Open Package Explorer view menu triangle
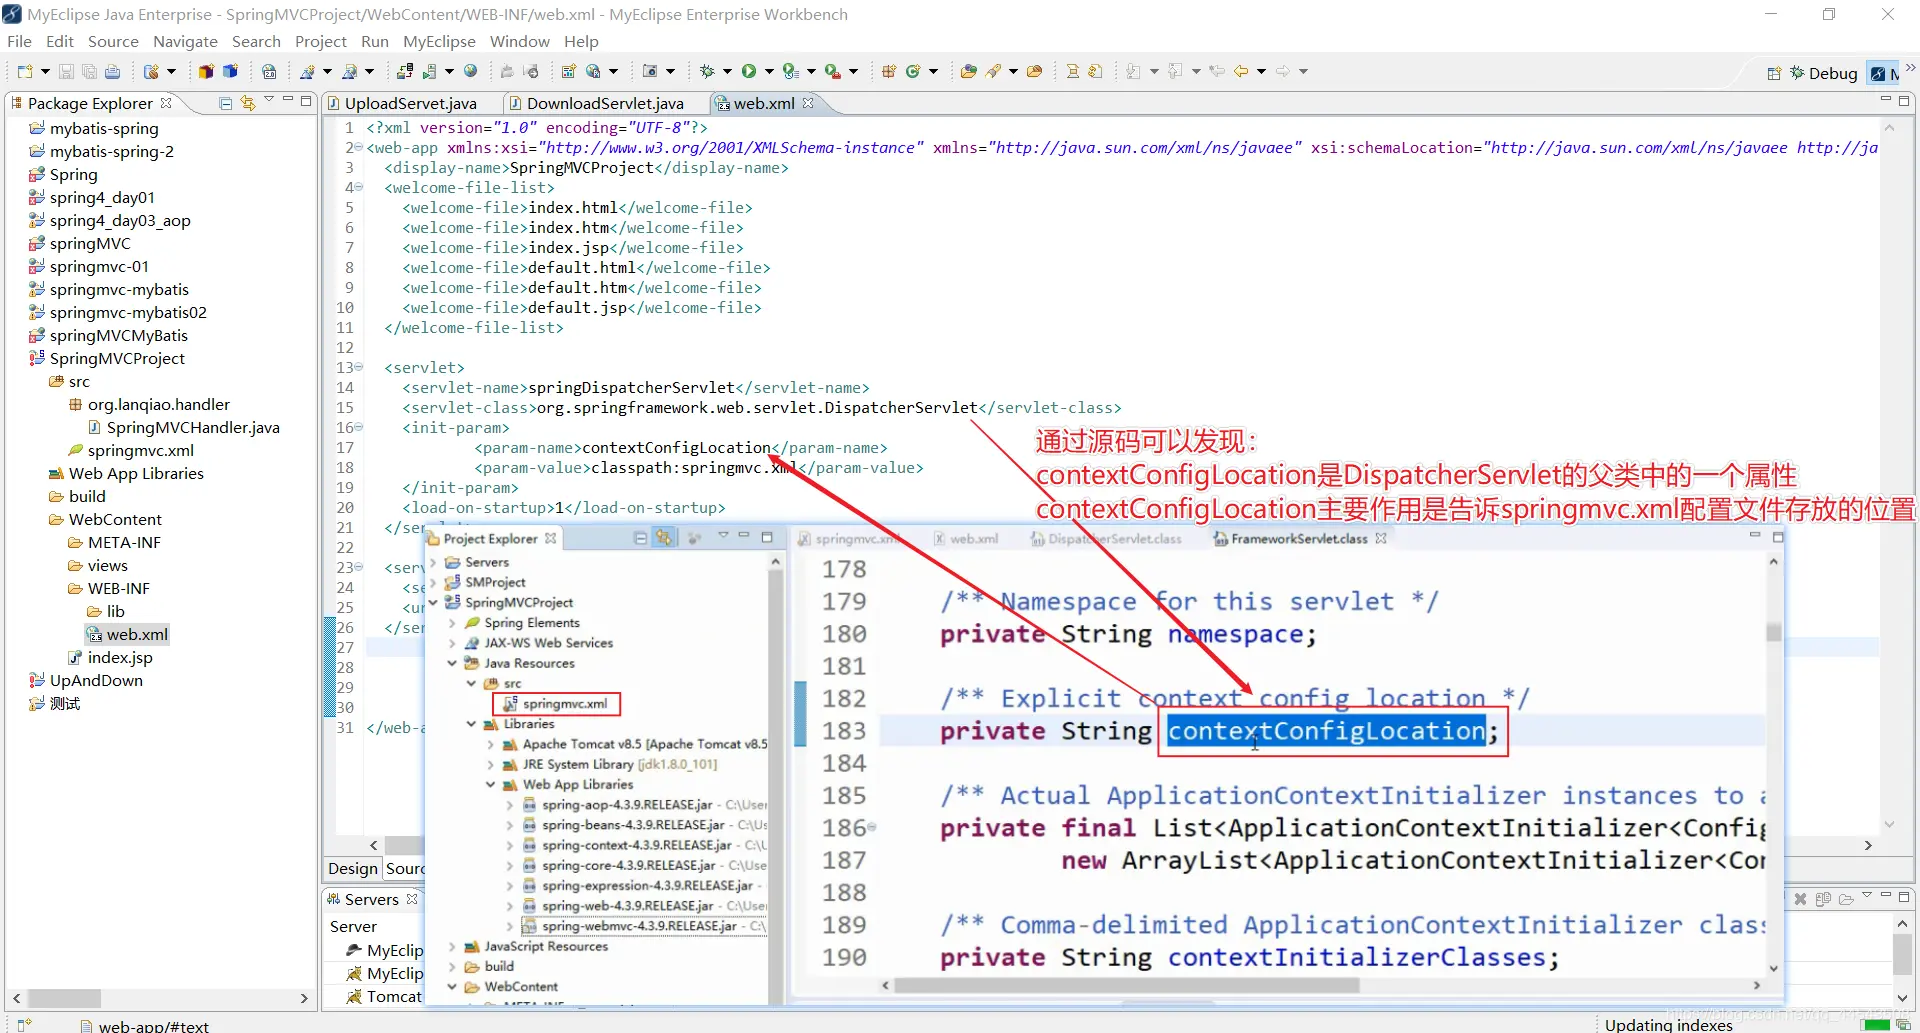Screen dimensions: 1920x1033 tap(269, 100)
